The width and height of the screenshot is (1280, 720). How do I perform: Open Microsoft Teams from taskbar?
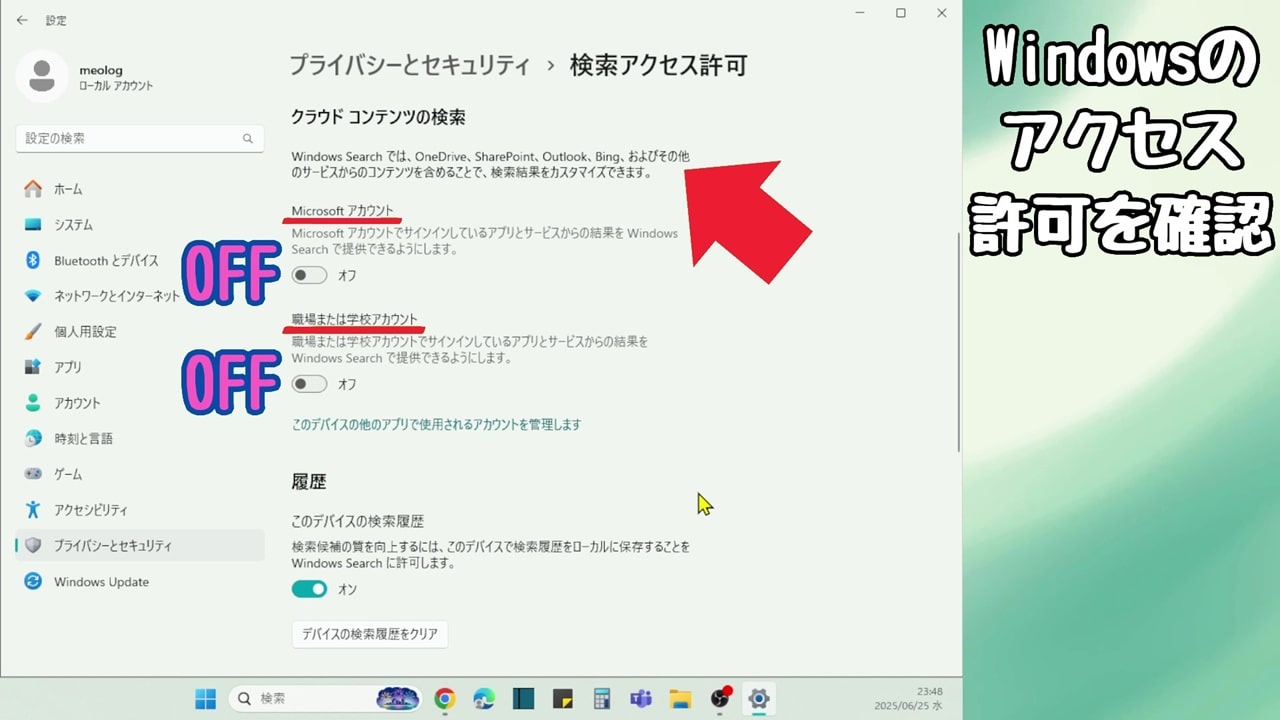(641, 698)
